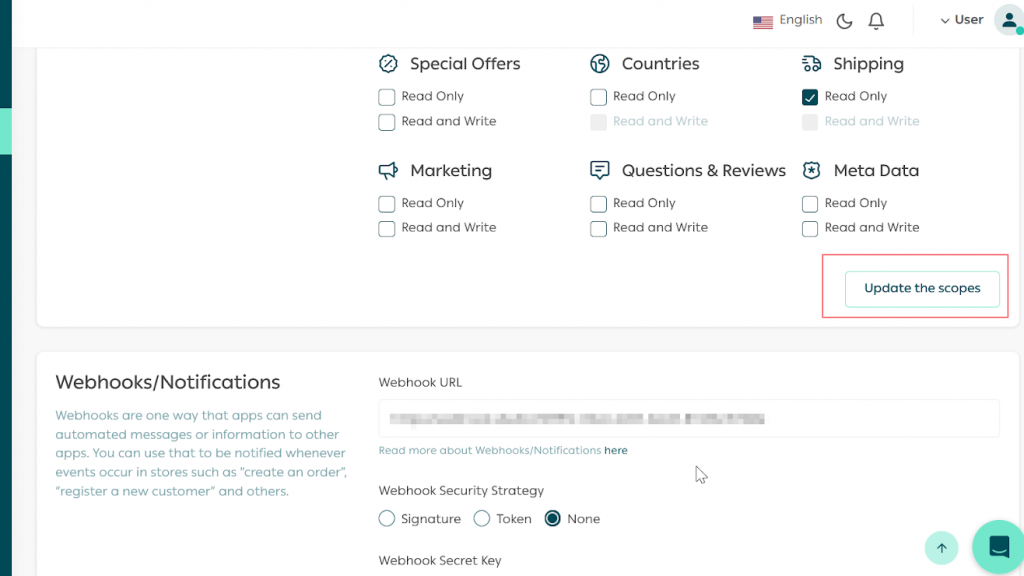The image size is (1024, 576).
Task: Click the Special Offers icon
Action: point(388,64)
